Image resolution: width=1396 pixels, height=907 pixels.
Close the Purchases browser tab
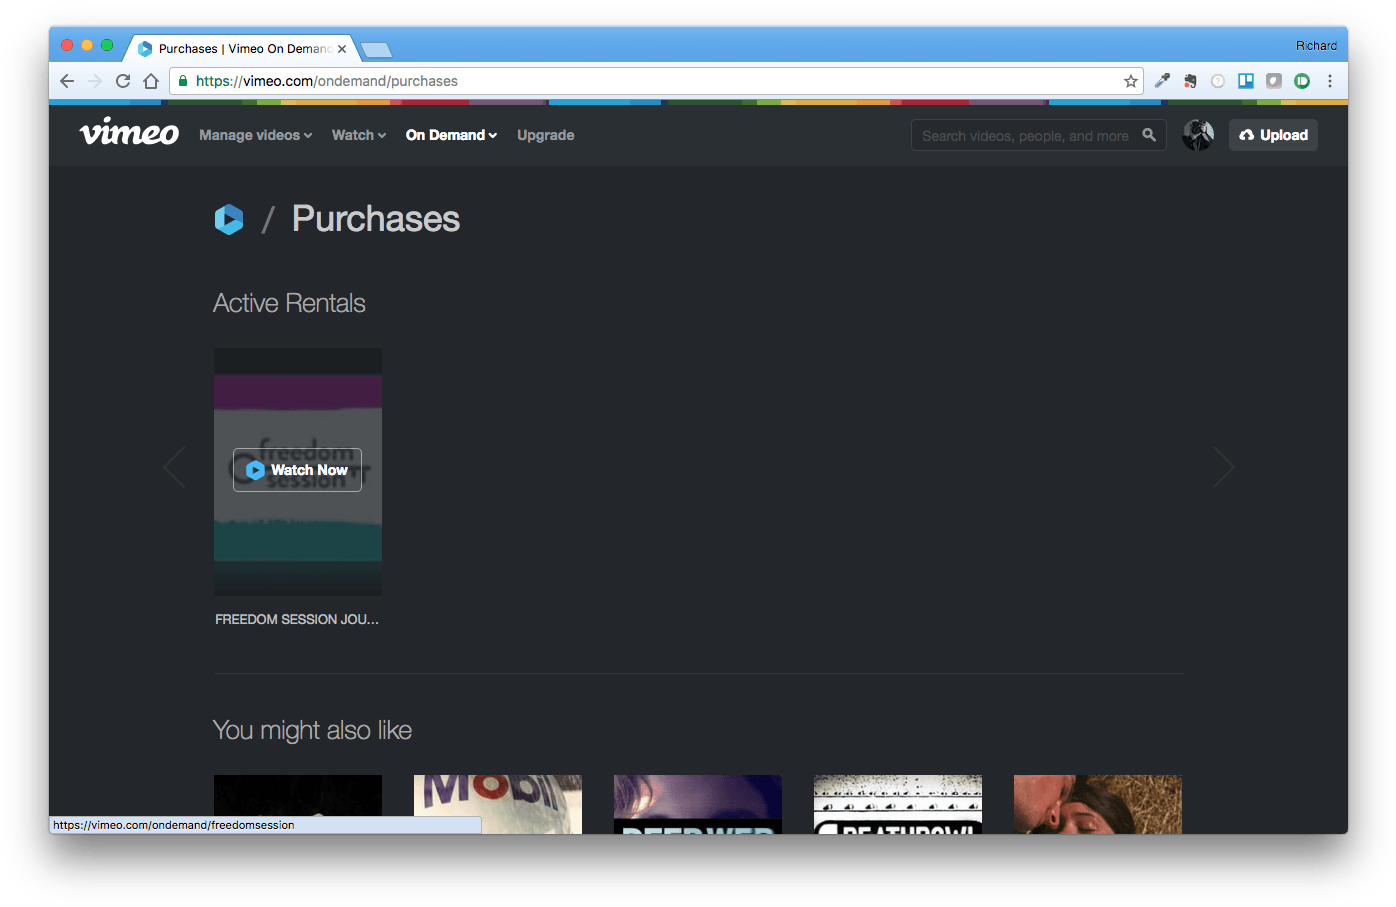[x=342, y=48]
